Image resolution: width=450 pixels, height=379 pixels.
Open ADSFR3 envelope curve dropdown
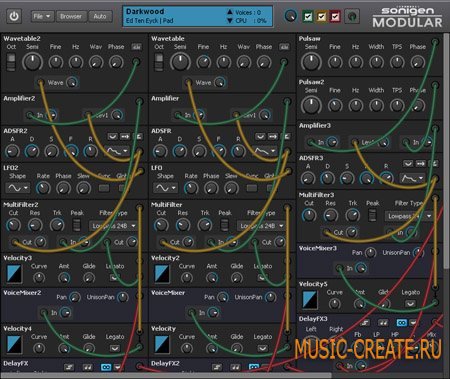pyautogui.click(x=413, y=178)
